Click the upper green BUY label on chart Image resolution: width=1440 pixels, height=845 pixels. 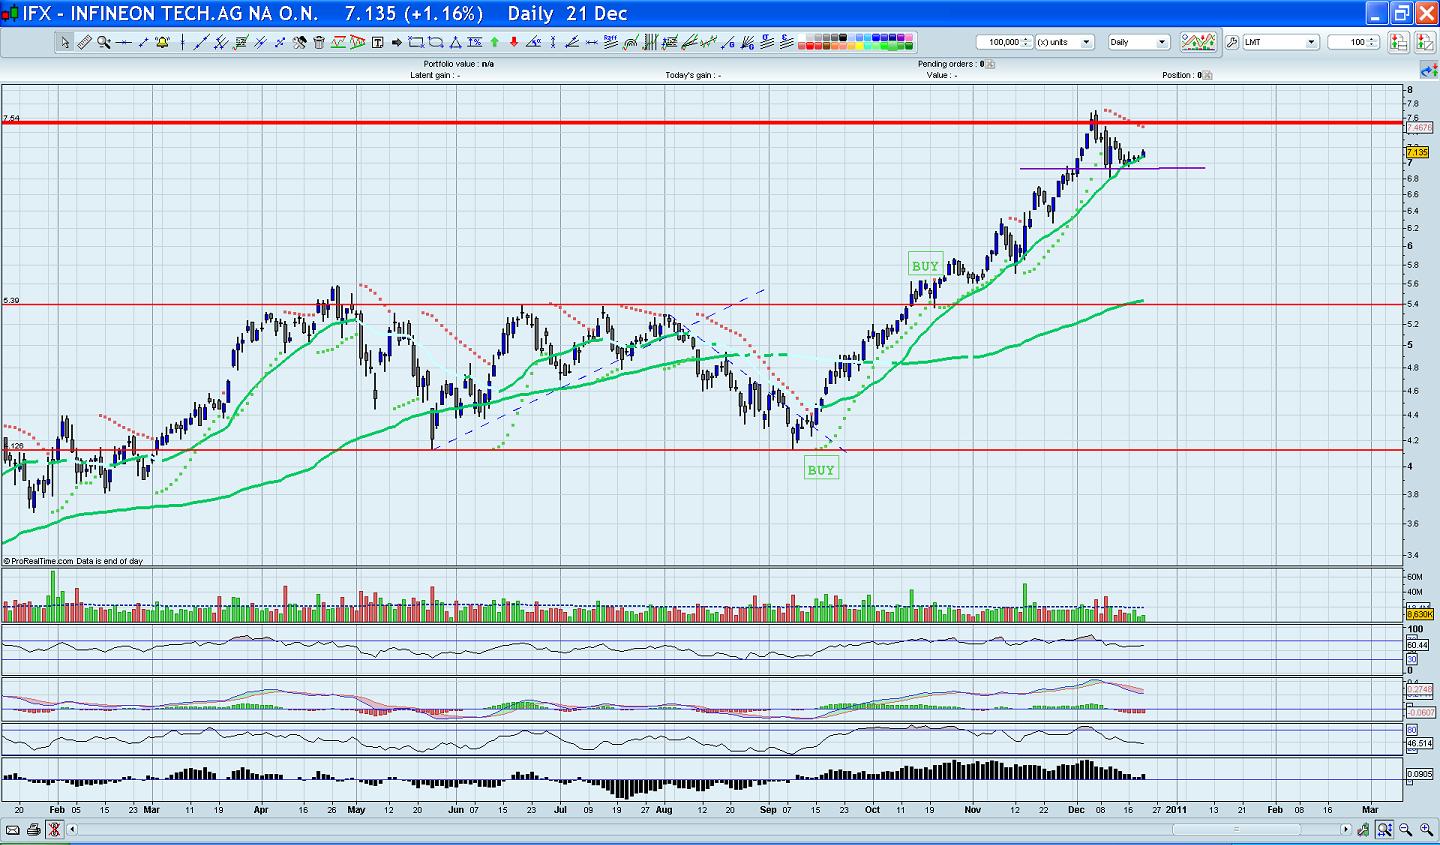[925, 265]
